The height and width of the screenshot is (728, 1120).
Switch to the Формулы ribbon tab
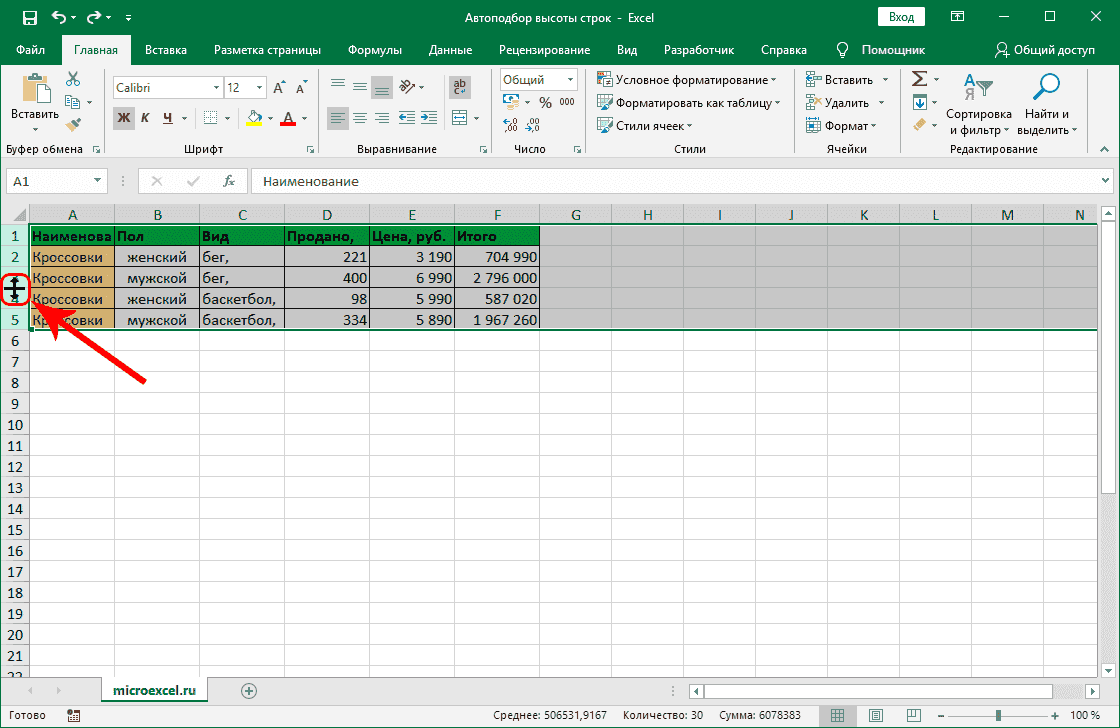coord(375,50)
